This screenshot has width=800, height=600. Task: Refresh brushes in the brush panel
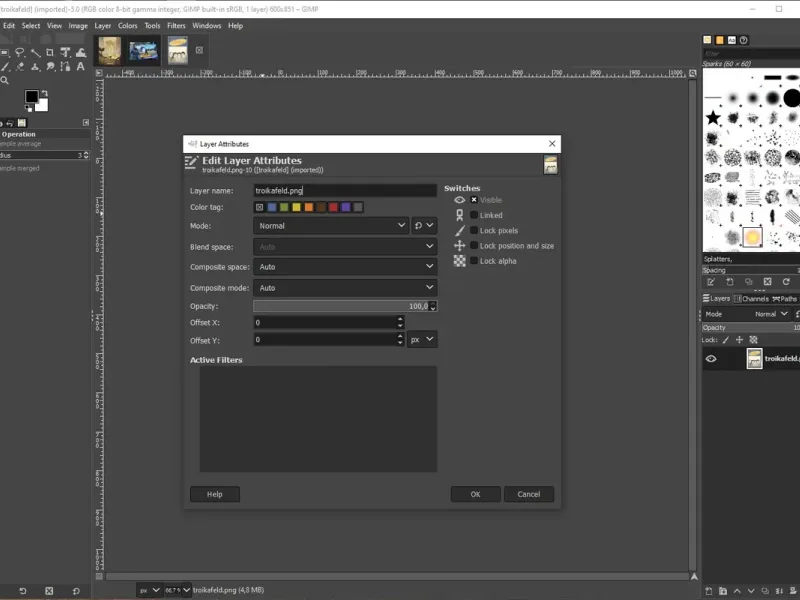(786, 281)
